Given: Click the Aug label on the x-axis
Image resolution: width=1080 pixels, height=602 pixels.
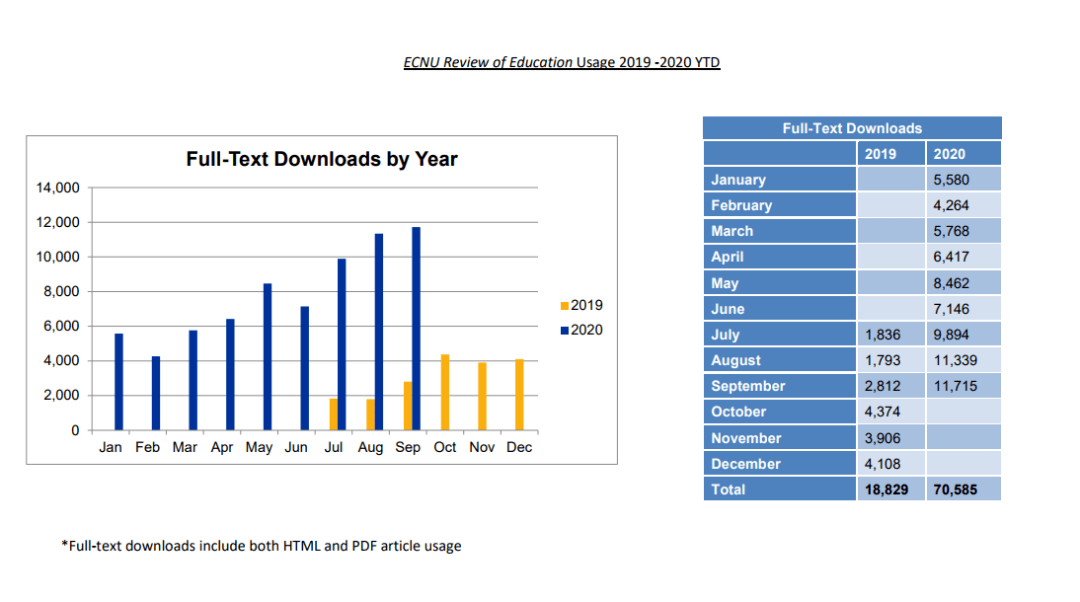Looking at the screenshot, I should pyautogui.click(x=371, y=448).
